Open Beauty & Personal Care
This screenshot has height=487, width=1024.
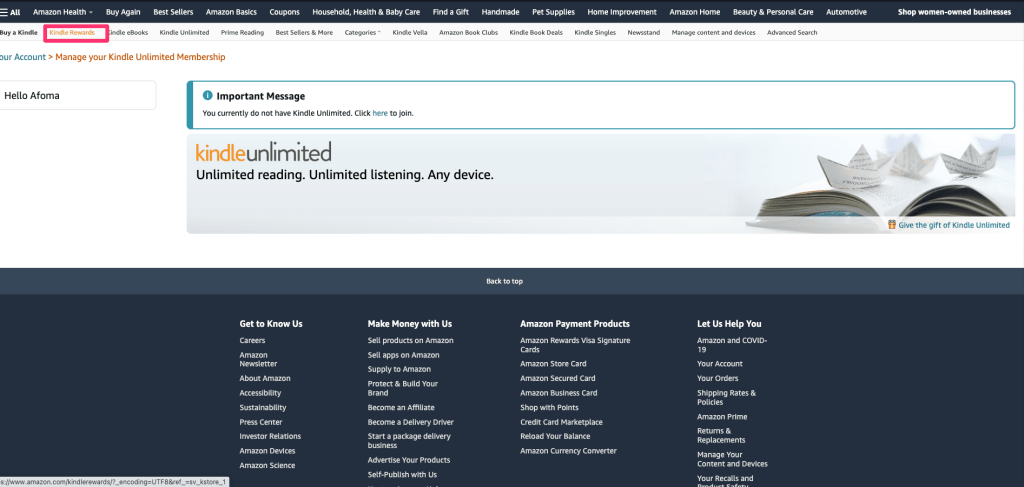[773, 12]
